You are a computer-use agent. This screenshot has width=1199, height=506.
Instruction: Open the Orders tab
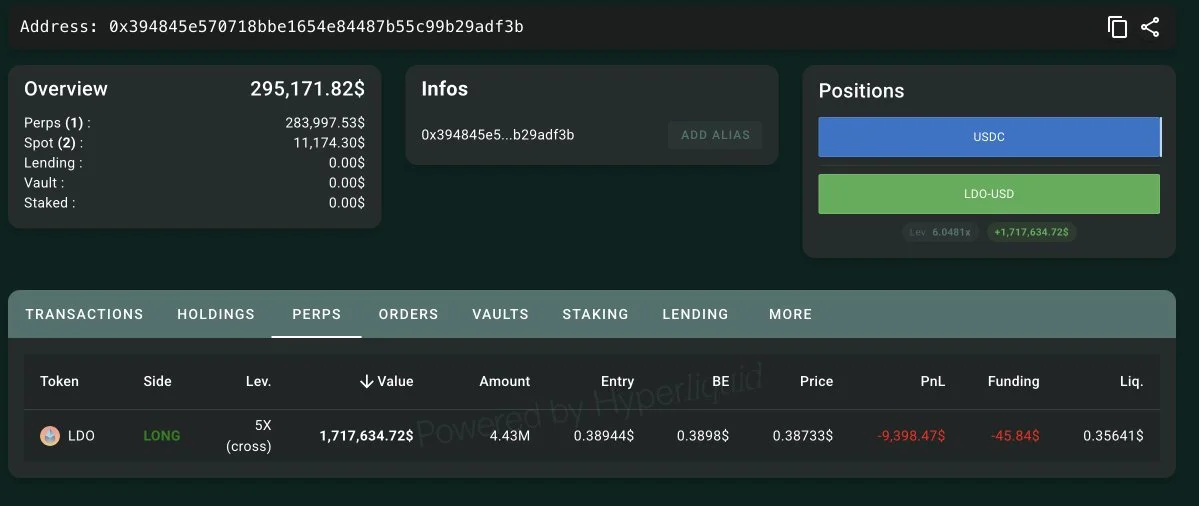(408, 314)
